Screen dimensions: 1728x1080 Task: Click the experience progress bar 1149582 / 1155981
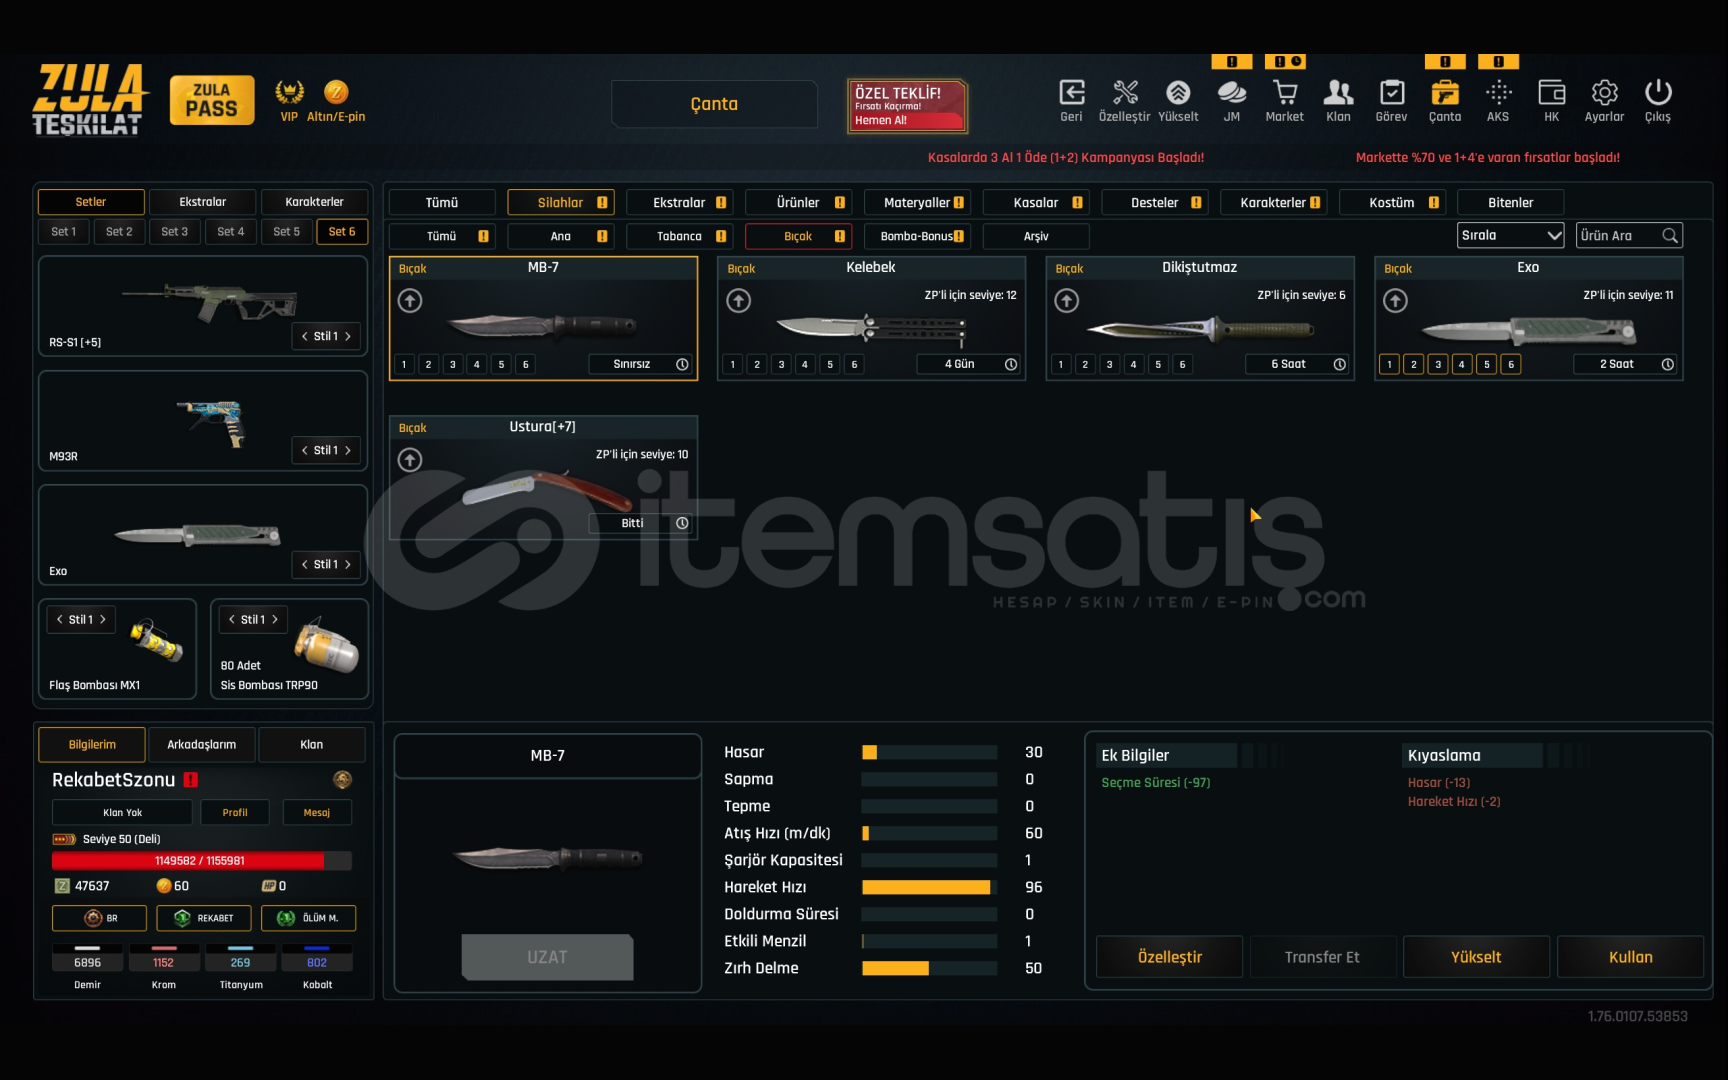click(x=202, y=861)
